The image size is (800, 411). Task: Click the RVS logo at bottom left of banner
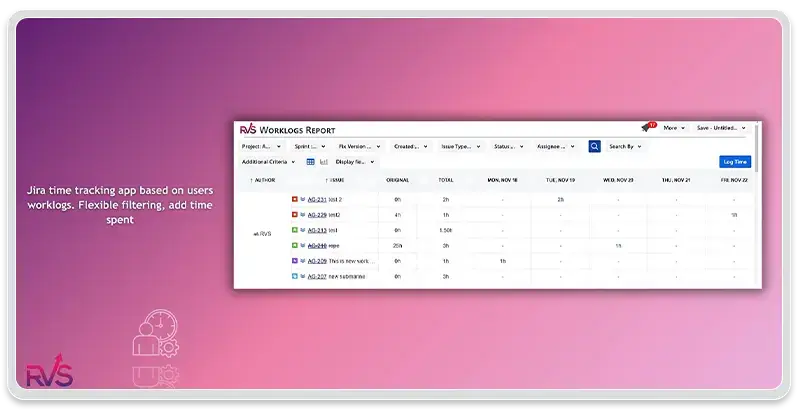coord(49,371)
